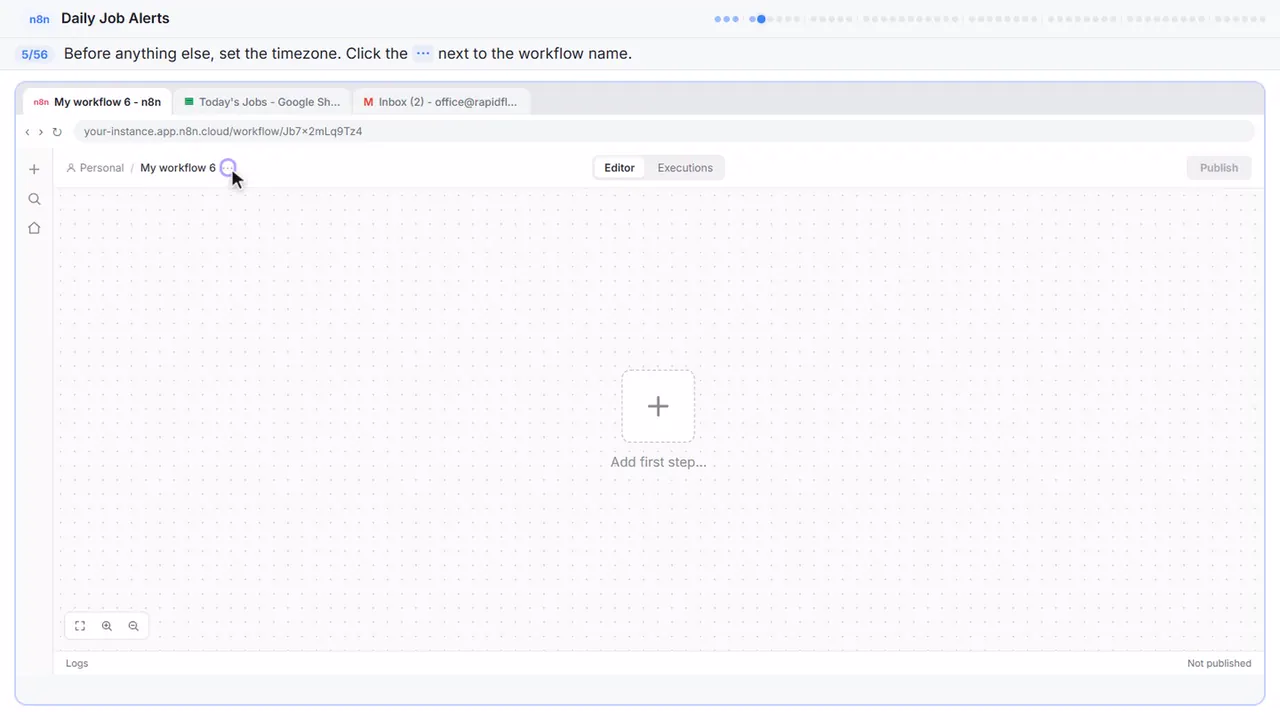Click the tutorial progress dots indicator

990,18
